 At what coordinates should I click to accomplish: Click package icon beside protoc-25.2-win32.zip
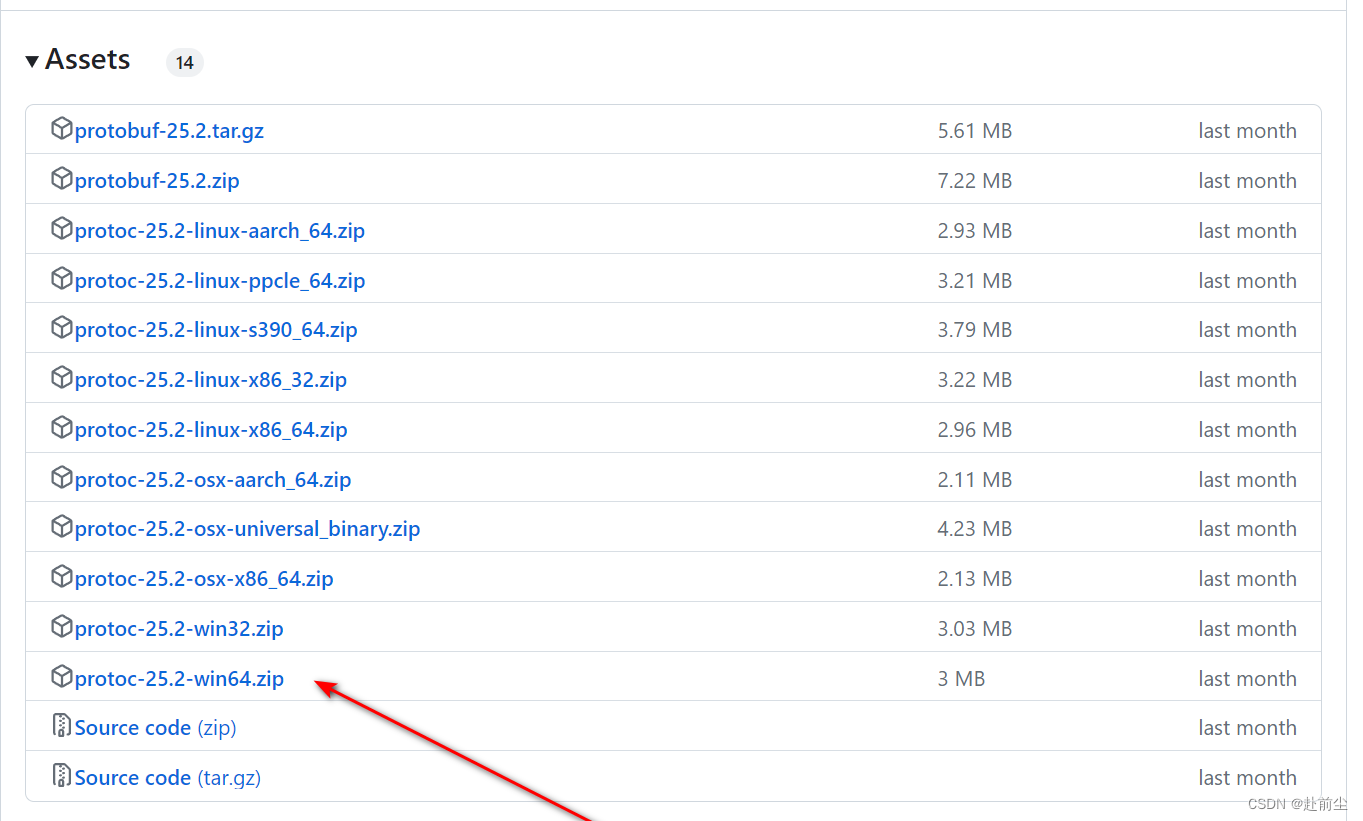(62, 626)
